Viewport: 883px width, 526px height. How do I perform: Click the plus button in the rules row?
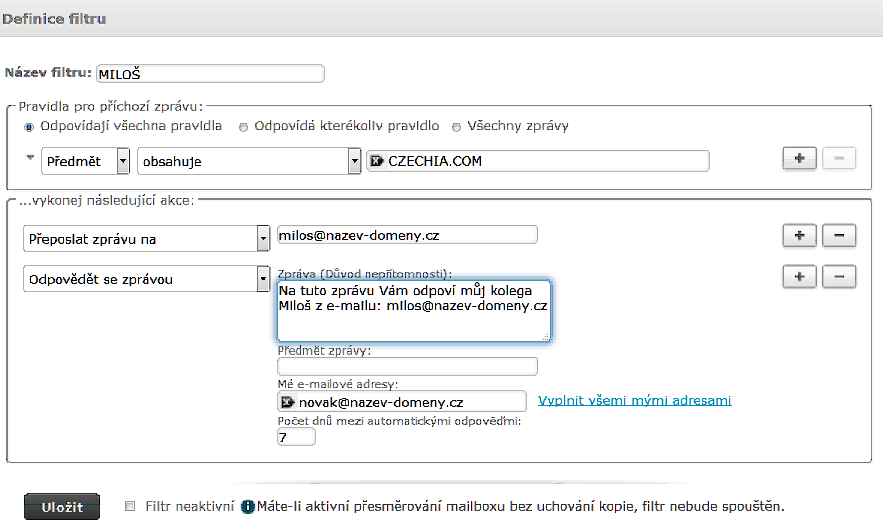(799, 159)
